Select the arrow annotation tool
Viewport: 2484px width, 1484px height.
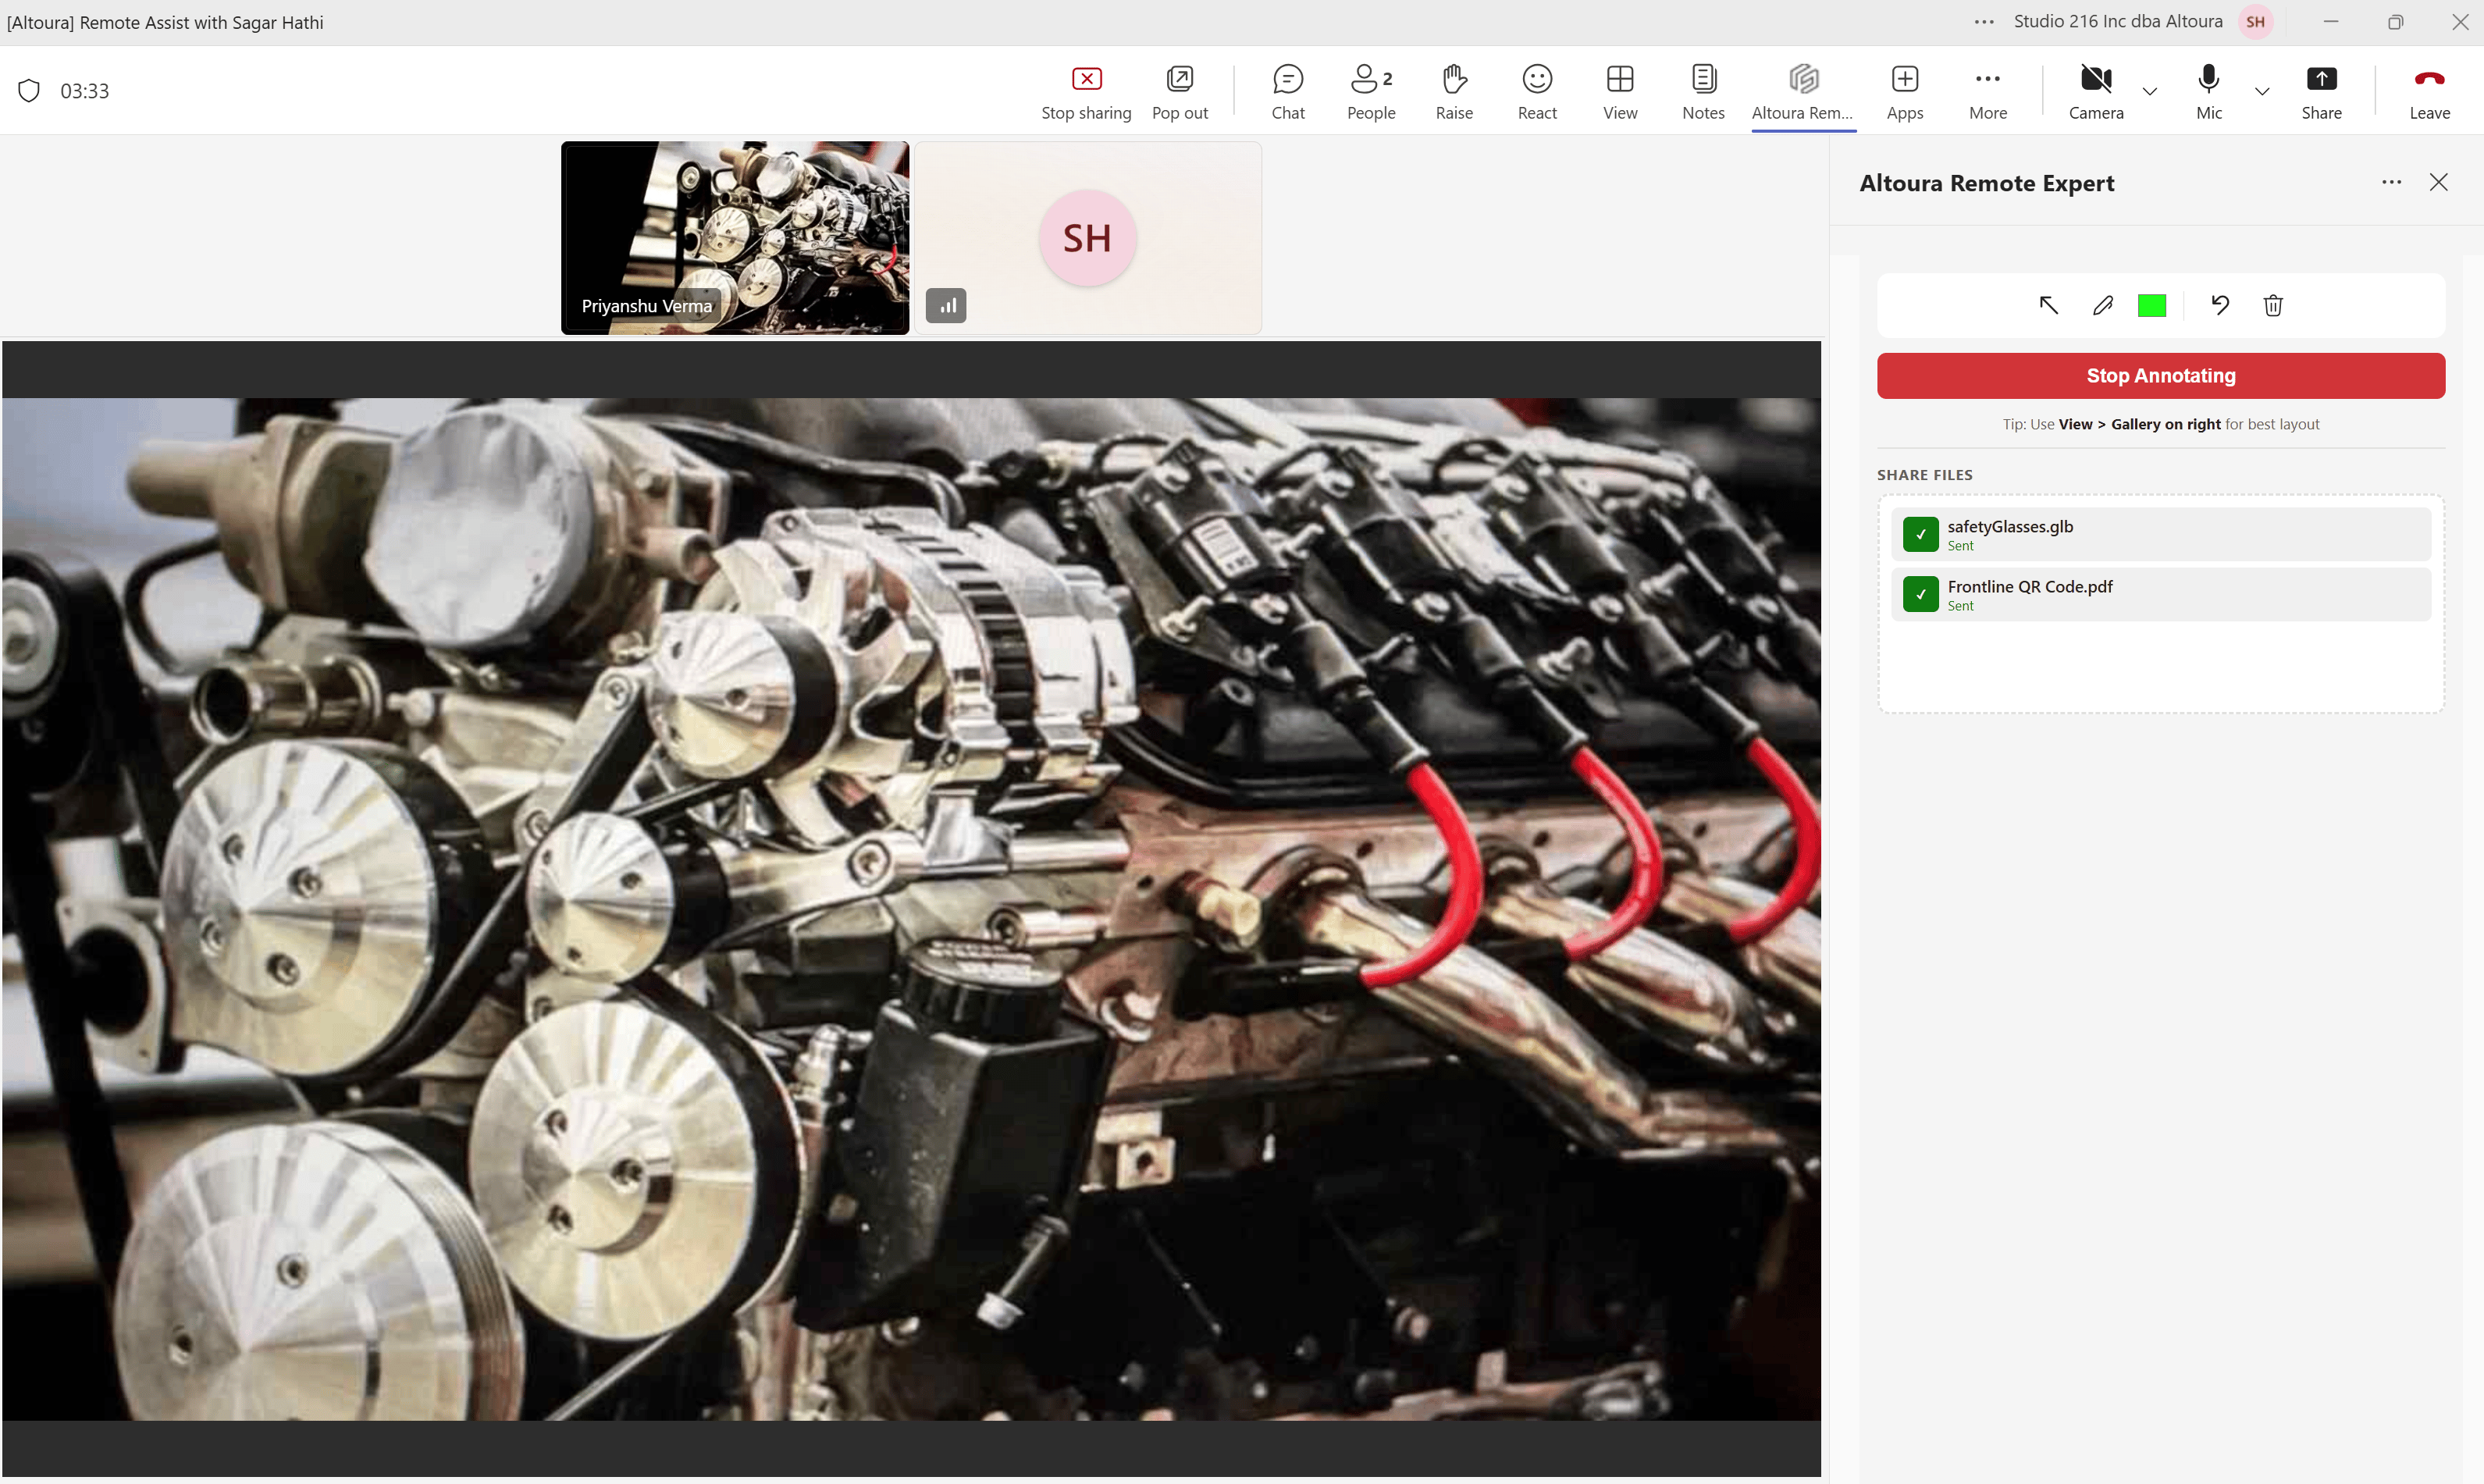[x=2048, y=305]
